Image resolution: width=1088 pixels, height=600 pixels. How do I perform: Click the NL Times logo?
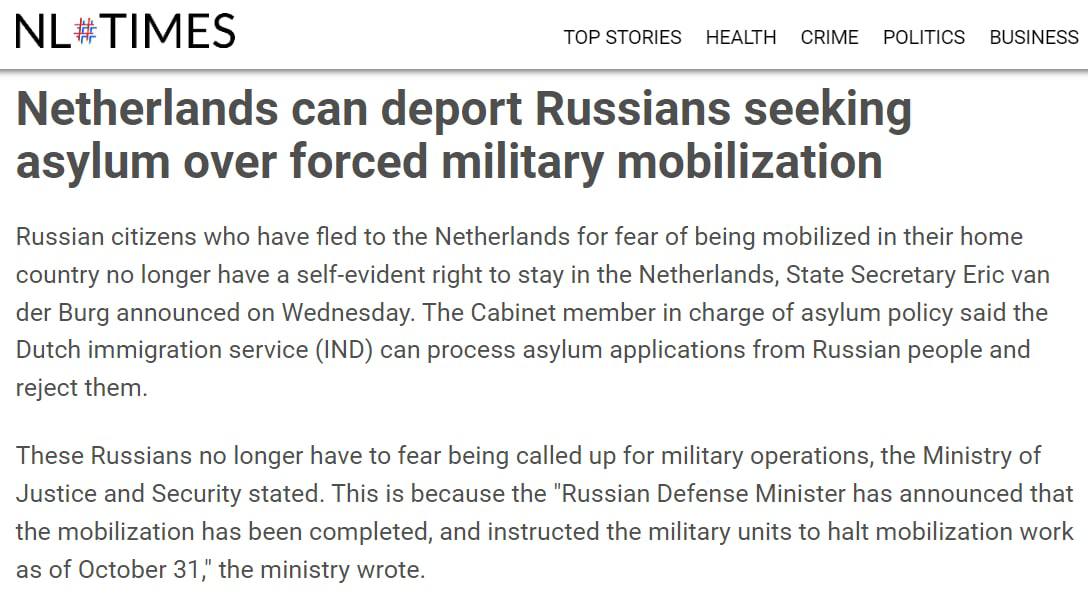click(125, 32)
